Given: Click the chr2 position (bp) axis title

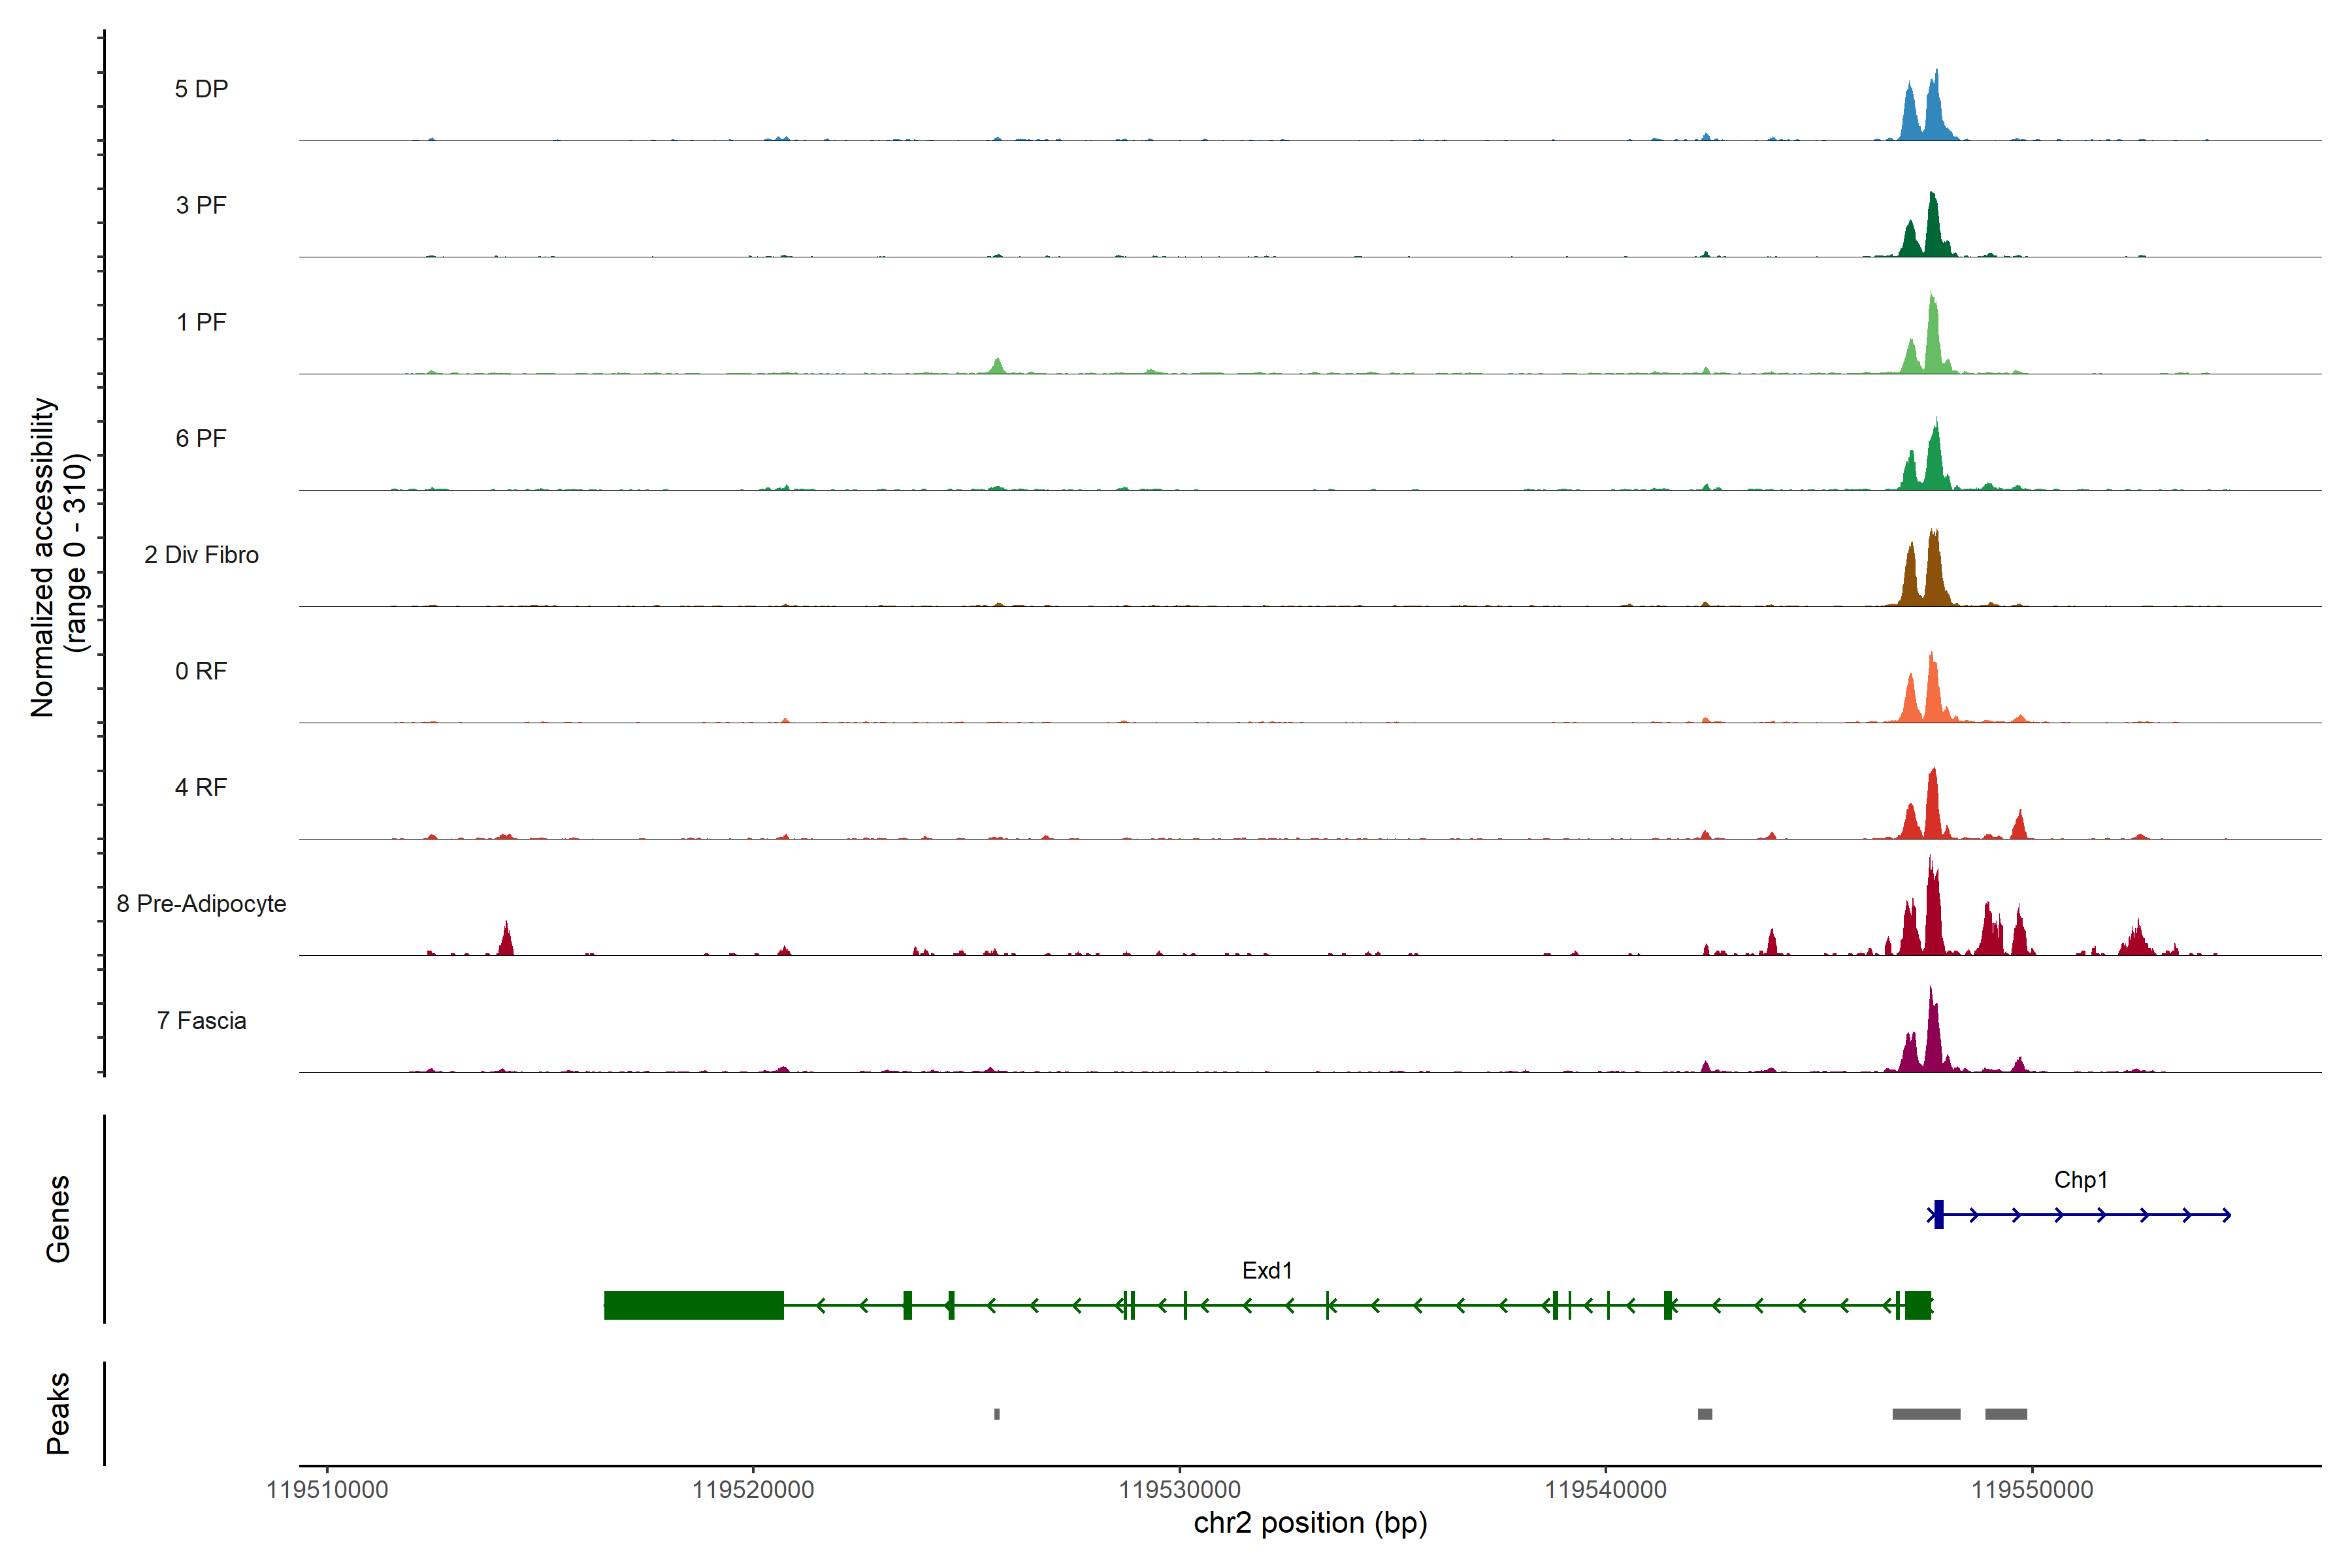Looking at the screenshot, I should coord(1310,1523).
